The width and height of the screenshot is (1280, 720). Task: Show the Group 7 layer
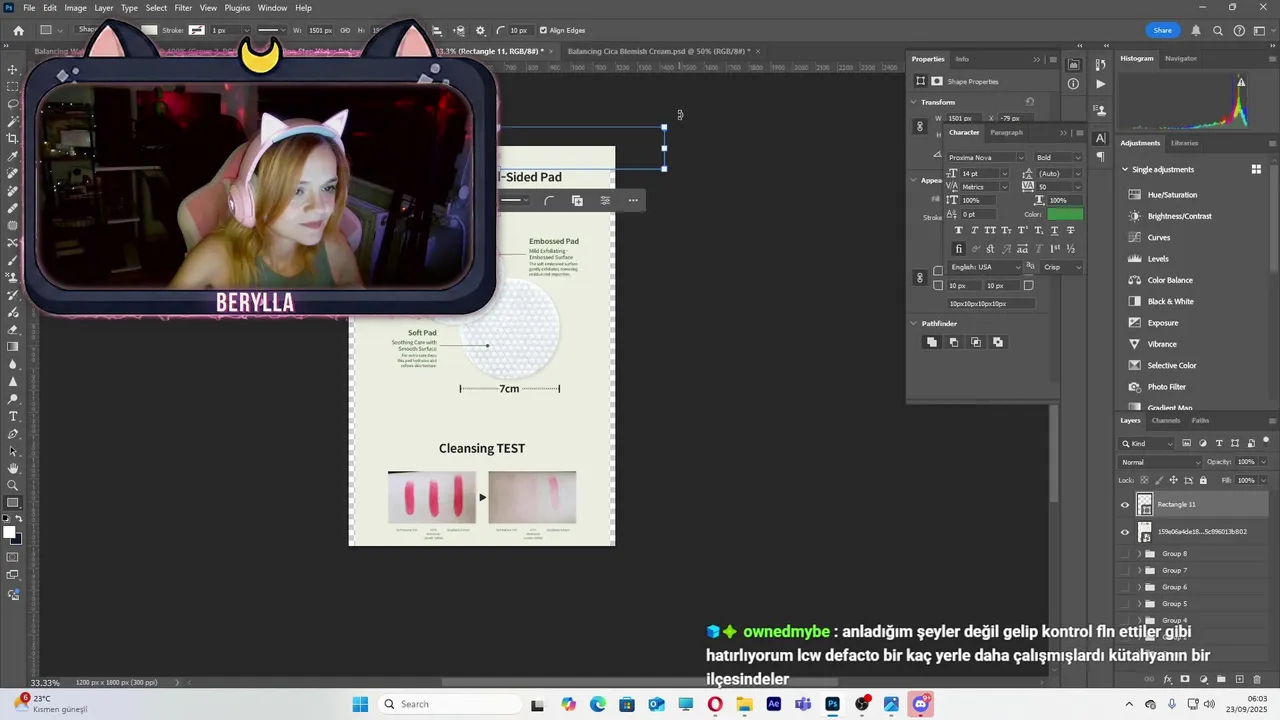point(1124,570)
